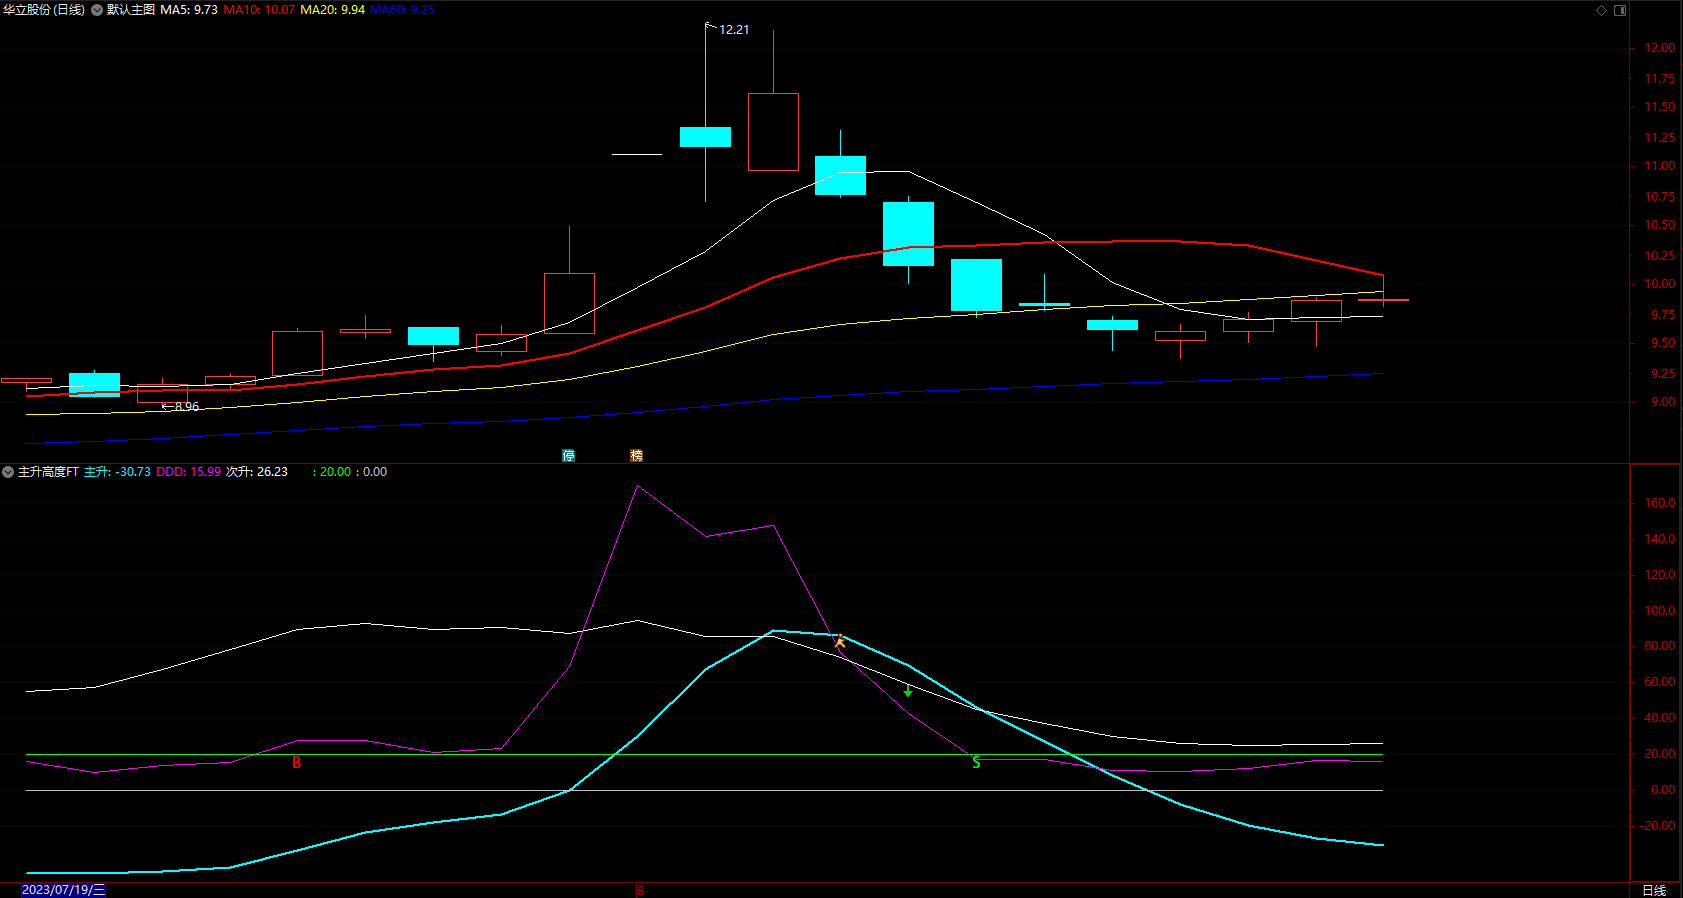Click the red B buy signal marker
This screenshot has height=898, width=1683.
tap(296, 763)
